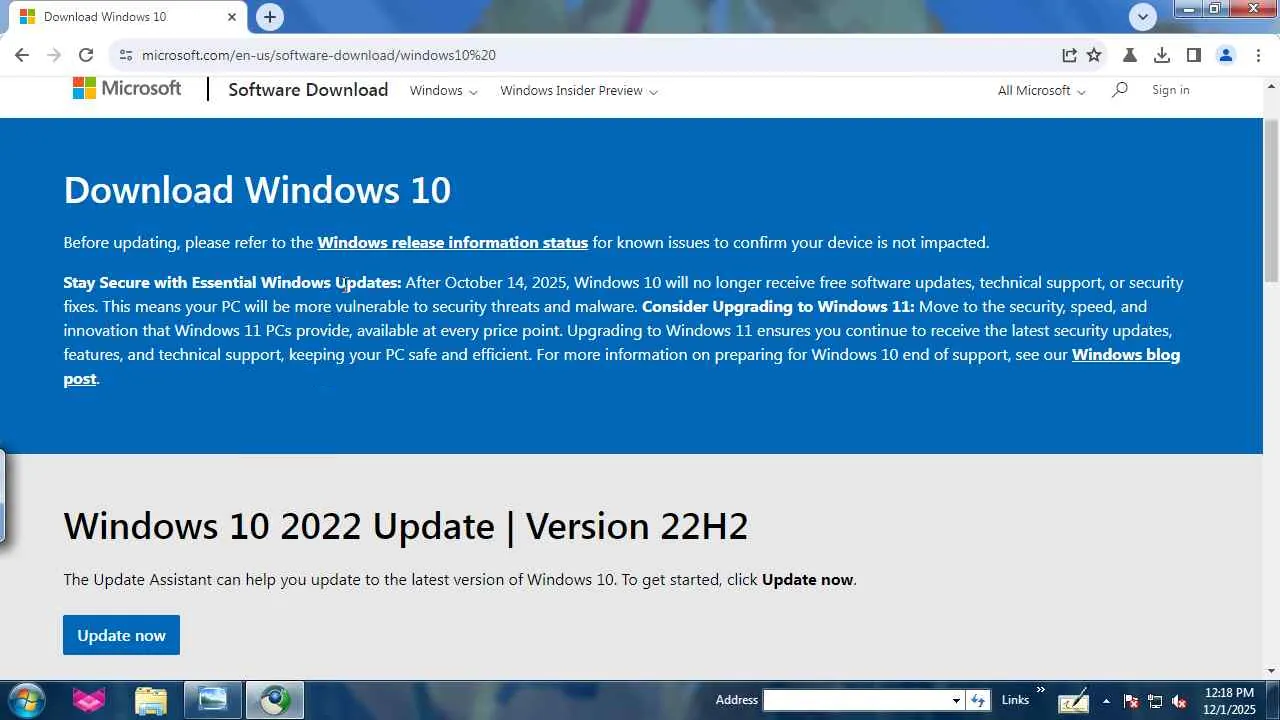Switch to the picture viewer taskbar app
Image resolution: width=1280 pixels, height=720 pixels.
[x=212, y=700]
